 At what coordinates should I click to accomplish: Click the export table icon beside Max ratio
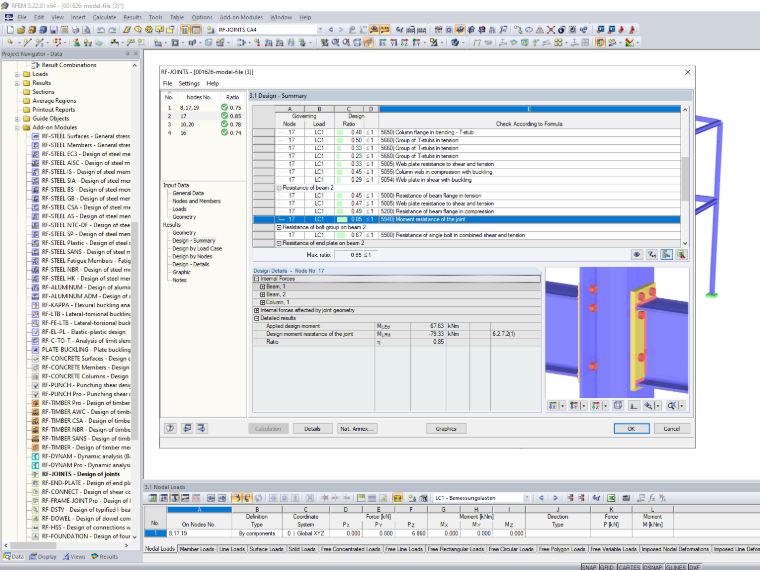click(681, 254)
